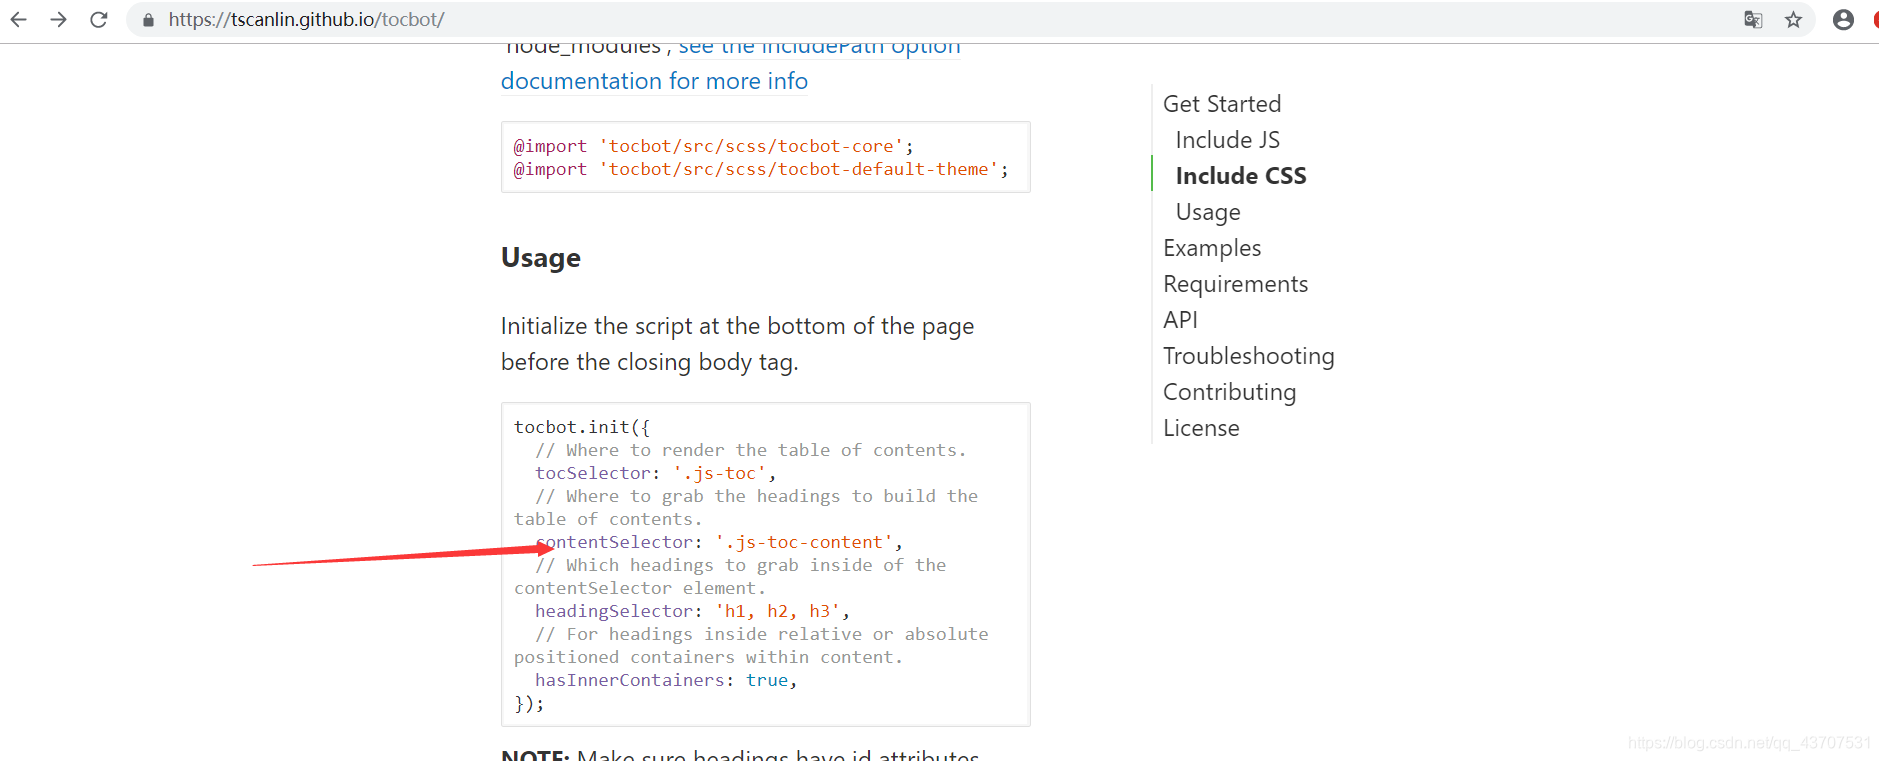
Task: Navigate to Requirements in the sidebar
Action: point(1235,284)
